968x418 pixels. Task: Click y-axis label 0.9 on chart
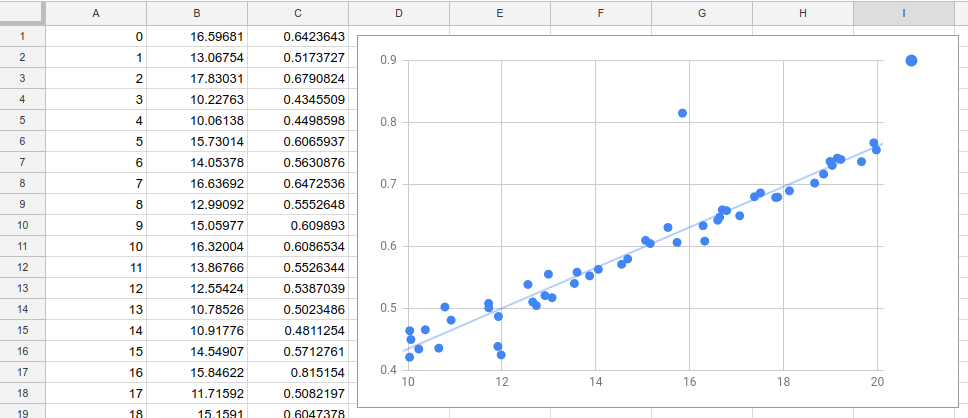pos(387,61)
